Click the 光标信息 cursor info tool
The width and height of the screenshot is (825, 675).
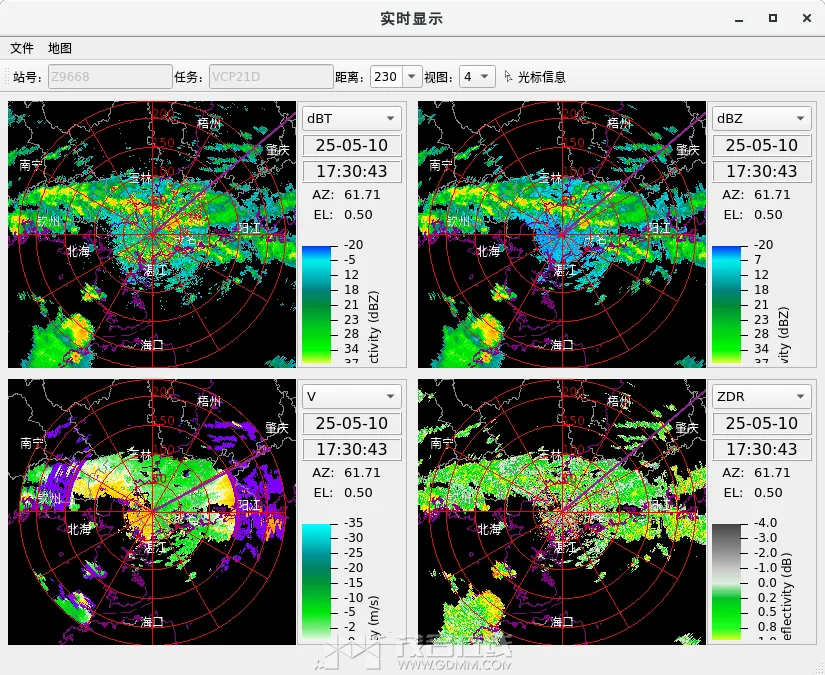pos(536,77)
